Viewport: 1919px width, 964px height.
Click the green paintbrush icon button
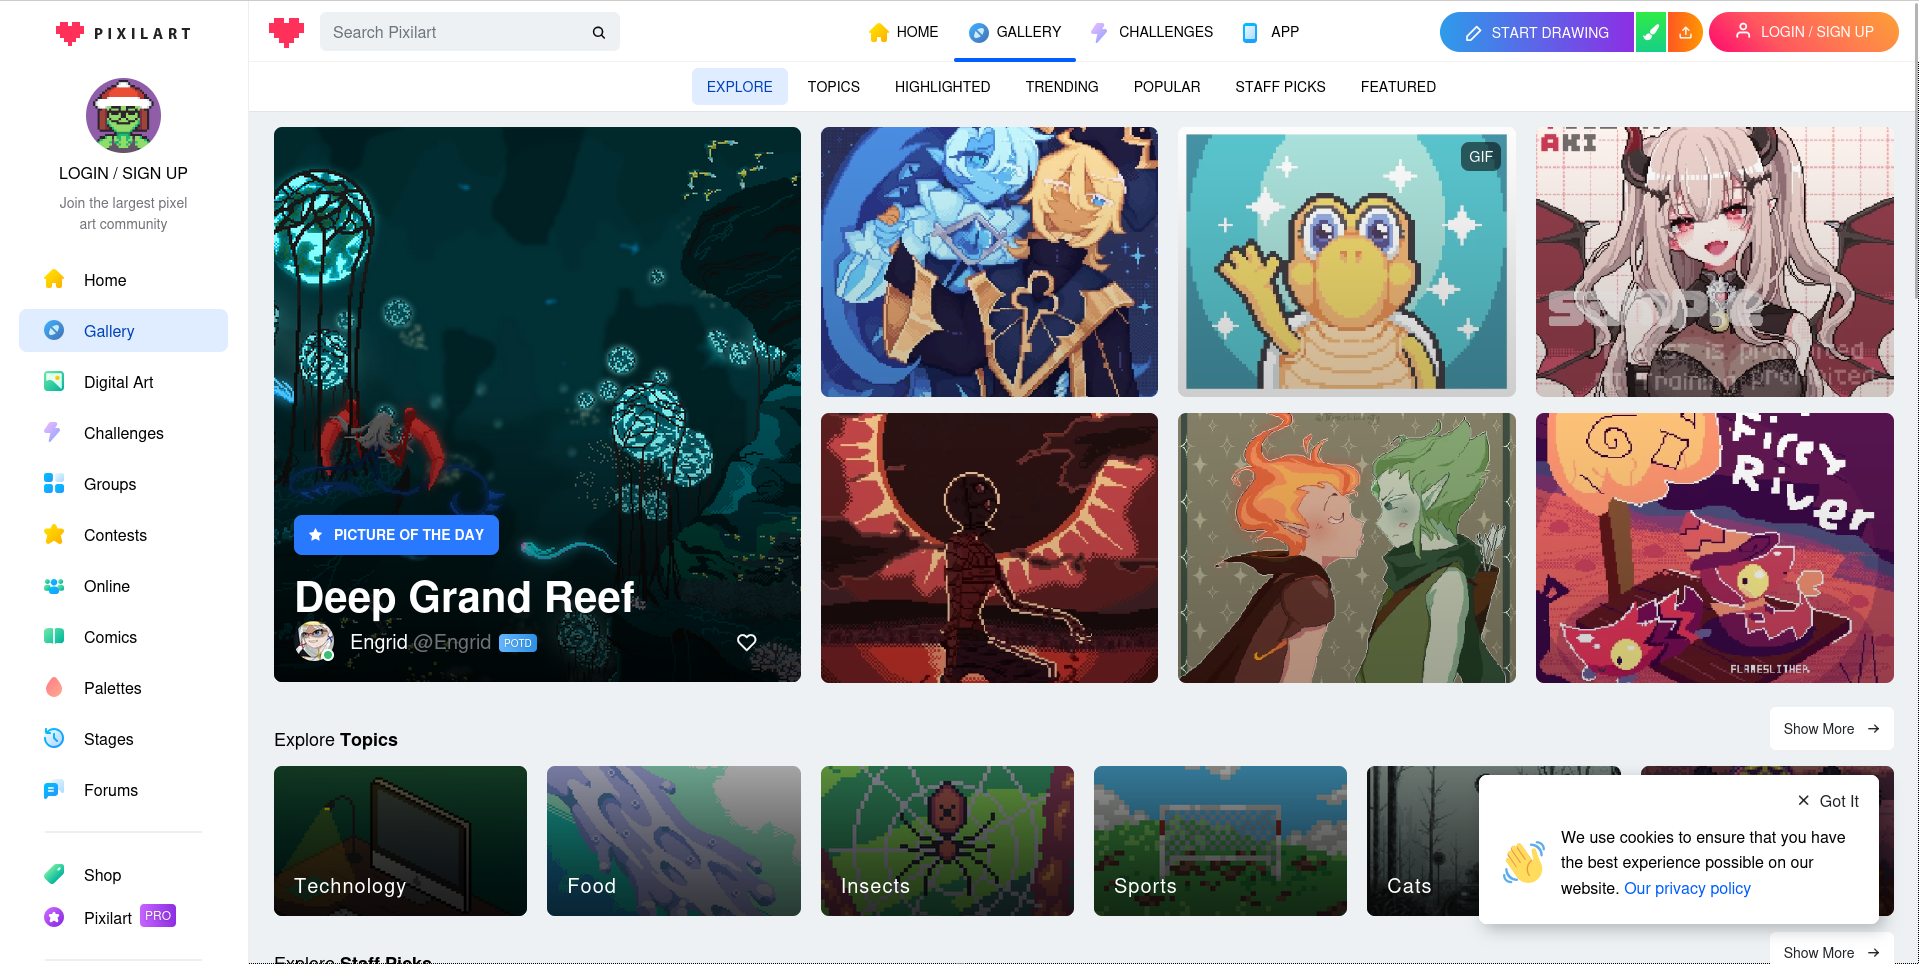[1651, 32]
